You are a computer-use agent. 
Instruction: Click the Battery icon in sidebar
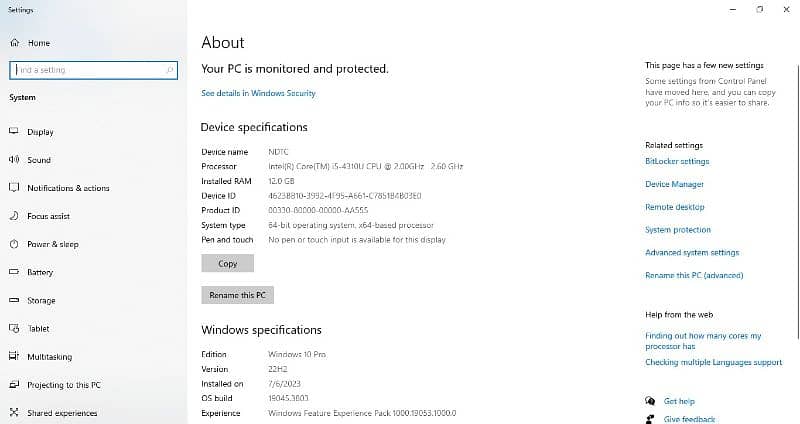(14, 272)
